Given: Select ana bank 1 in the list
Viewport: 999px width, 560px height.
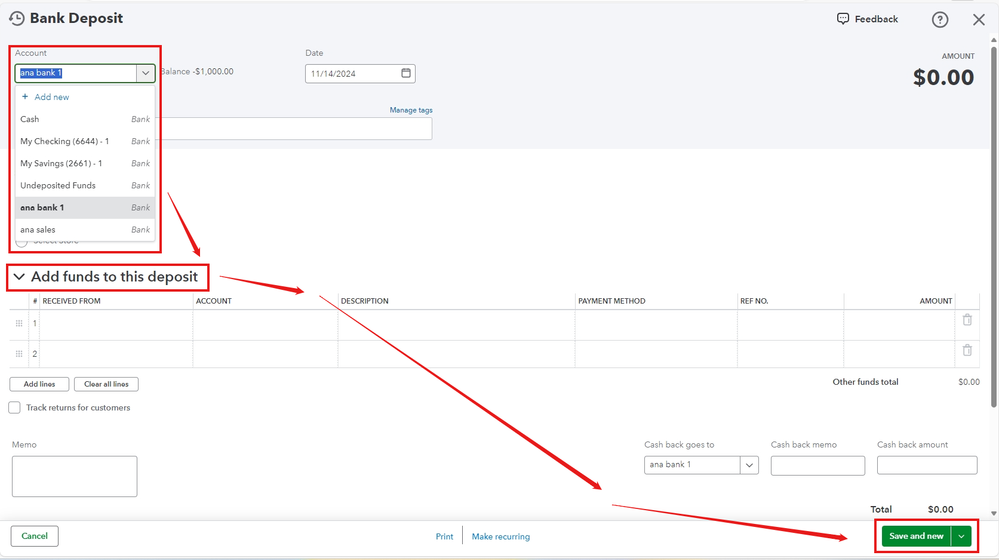Looking at the screenshot, I should click(85, 208).
